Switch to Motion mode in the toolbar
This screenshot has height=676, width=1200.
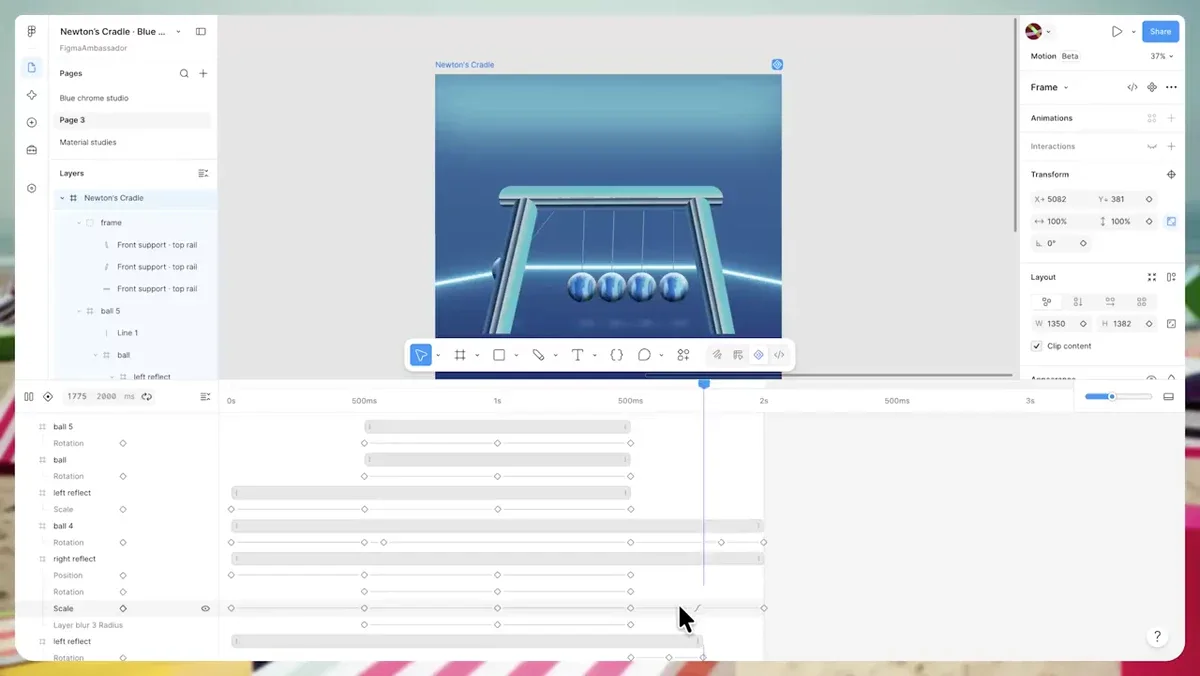coord(758,355)
